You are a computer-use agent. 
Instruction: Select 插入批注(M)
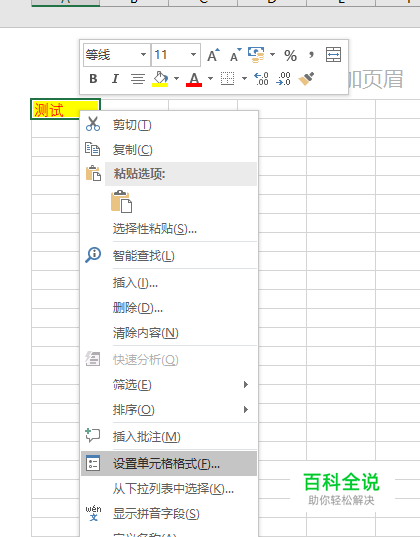click(169, 437)
